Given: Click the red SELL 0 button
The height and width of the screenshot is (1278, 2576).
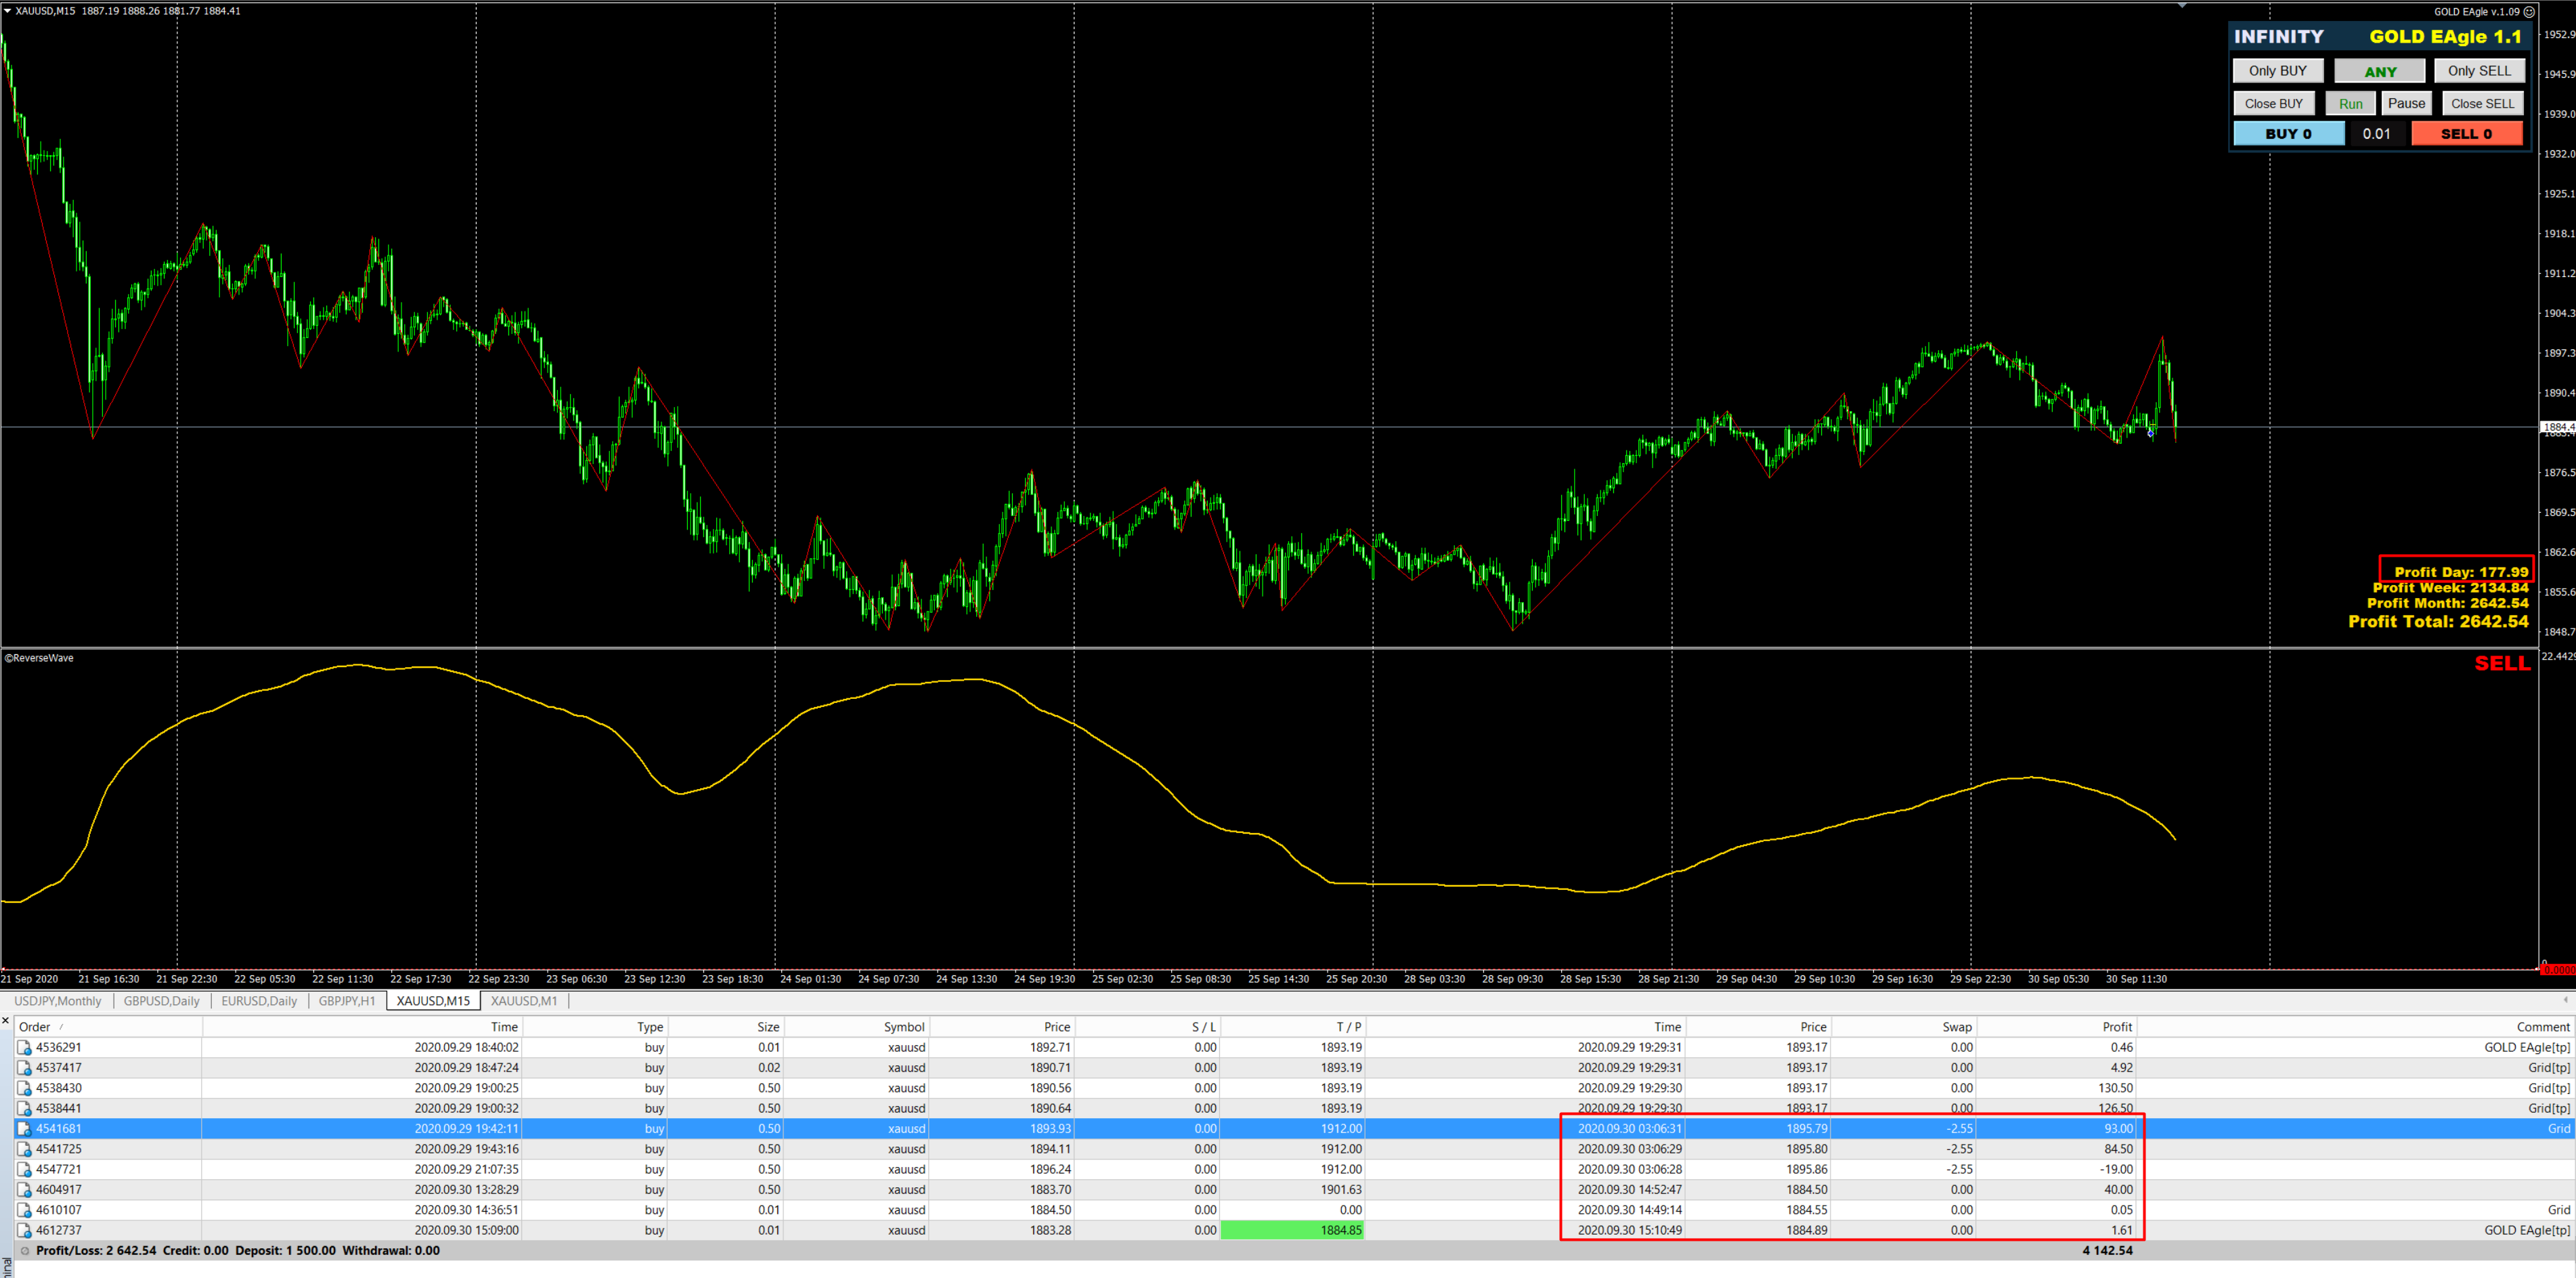Looking at the screenshot, I should 2466,134.
